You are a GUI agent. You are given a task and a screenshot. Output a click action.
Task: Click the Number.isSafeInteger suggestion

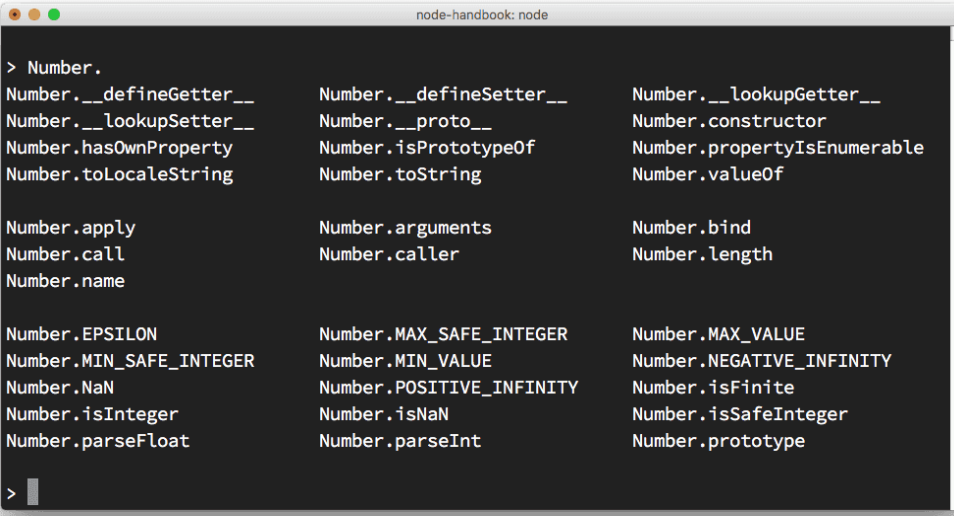click(740, 414)
